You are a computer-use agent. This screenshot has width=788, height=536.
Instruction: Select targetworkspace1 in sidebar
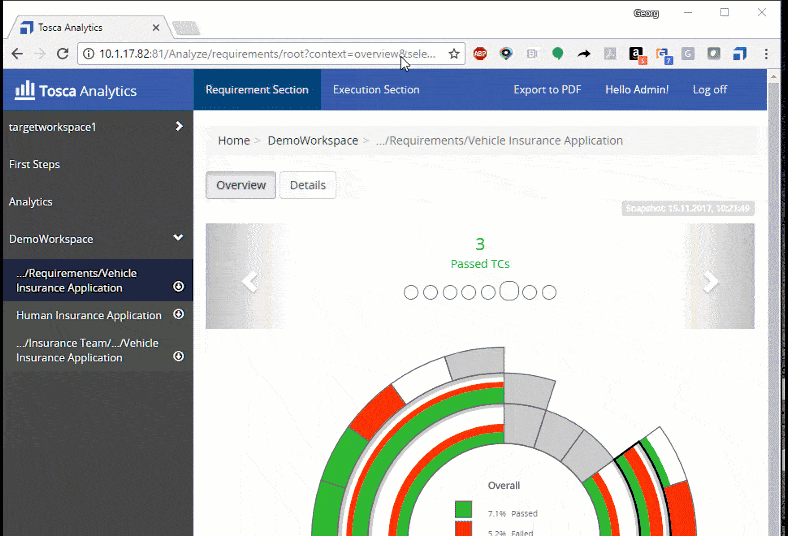tap(52, 127)
